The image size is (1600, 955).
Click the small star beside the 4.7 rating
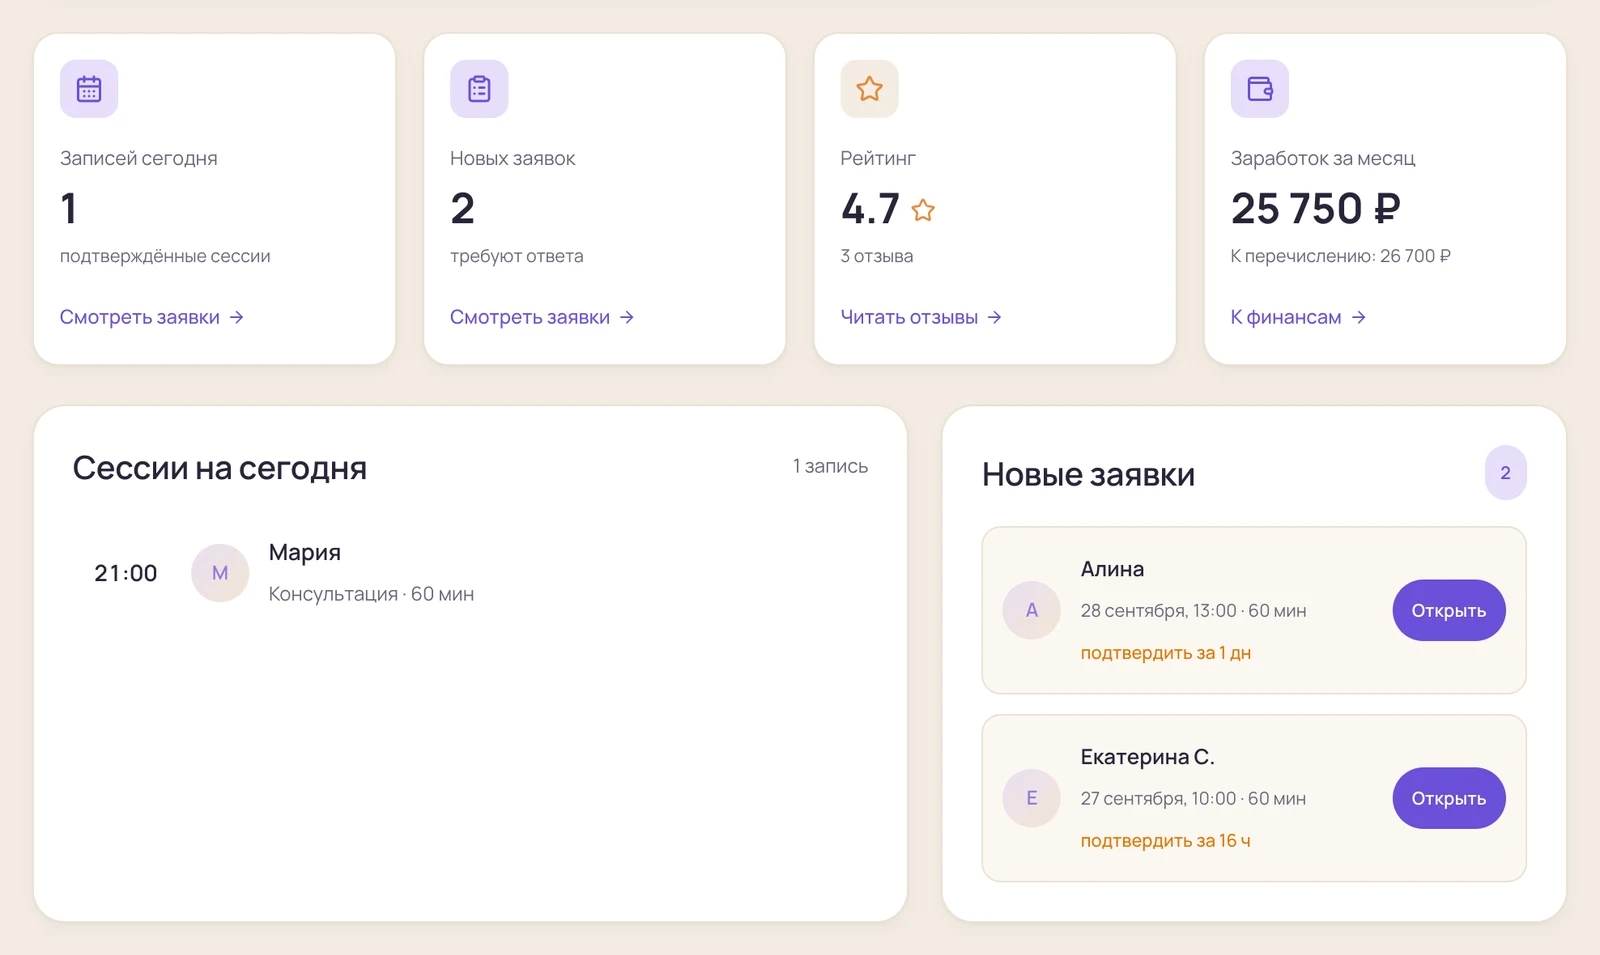[923, 210]
